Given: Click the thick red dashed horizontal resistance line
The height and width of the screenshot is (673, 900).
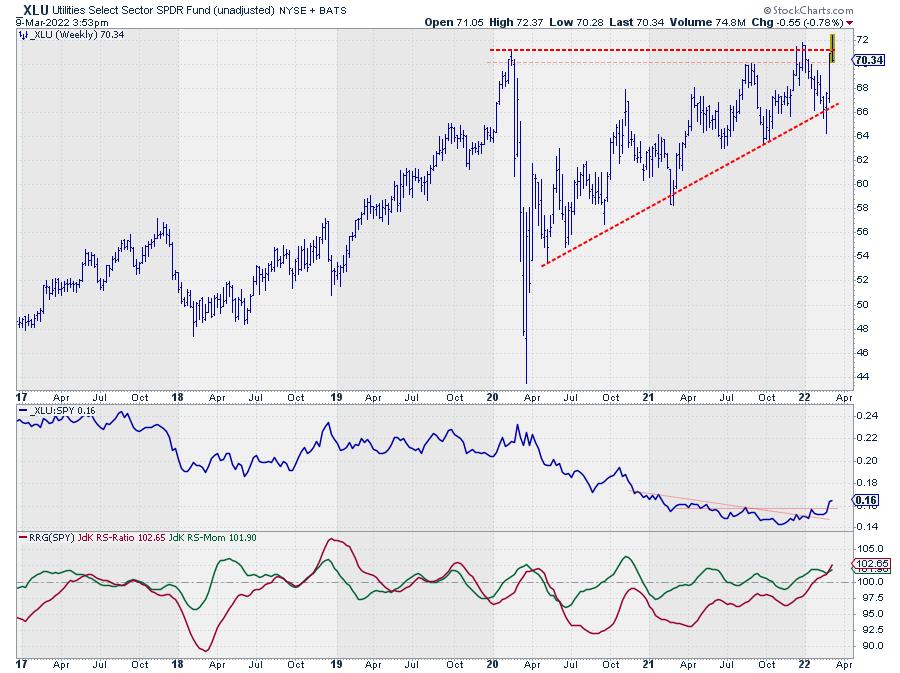Looking at the screenshot, I should (660, 50).
